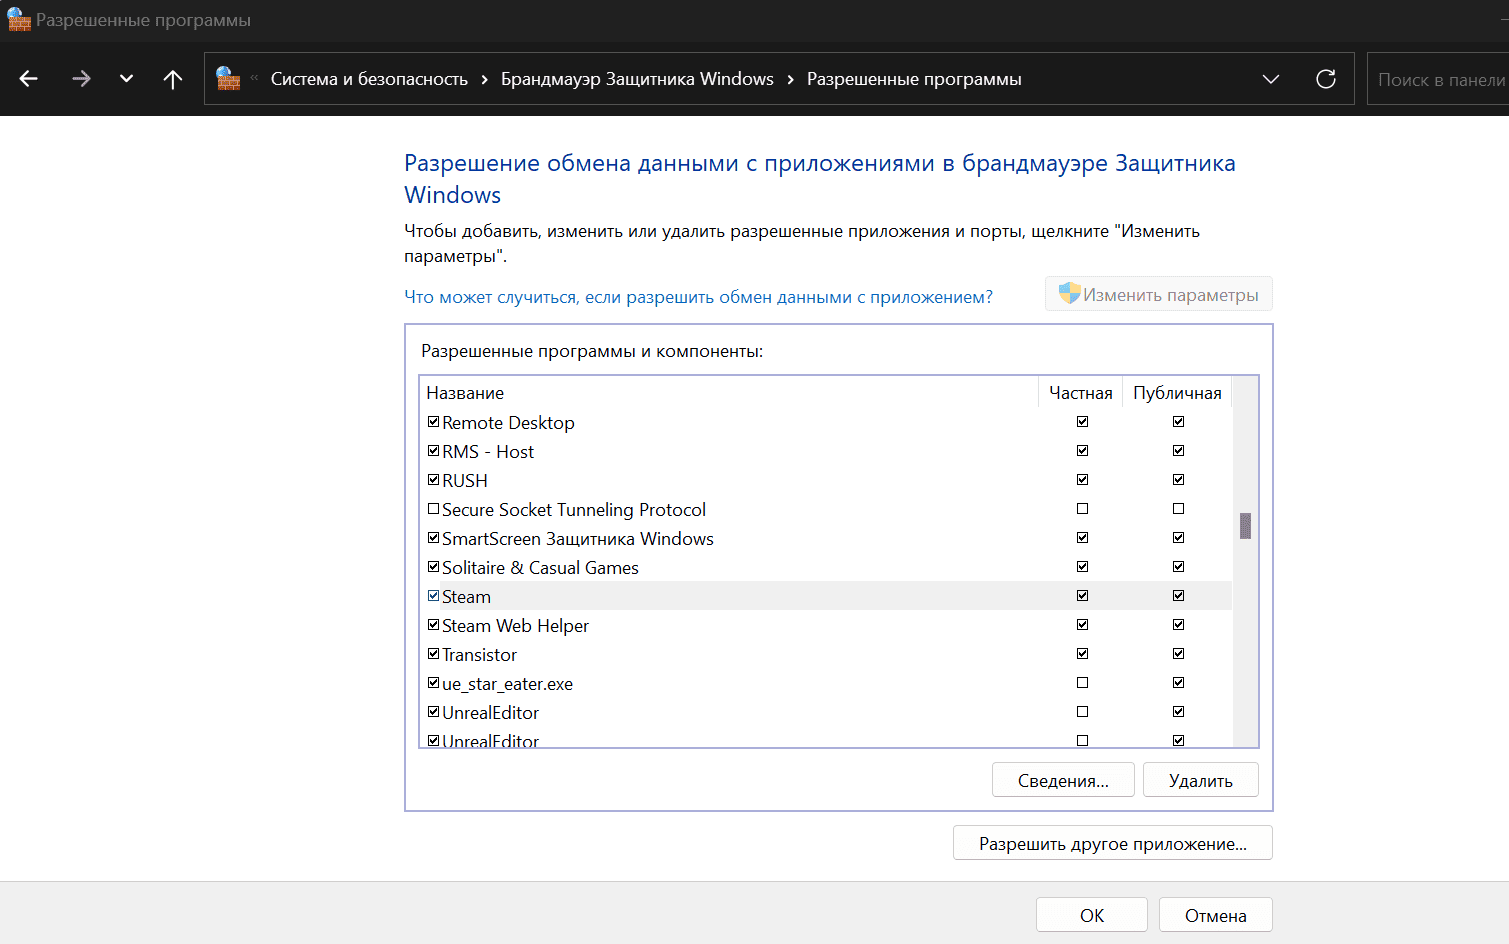1509x944 pixels.
Task: Go back with the left arrow
Action: pos(28,79)
